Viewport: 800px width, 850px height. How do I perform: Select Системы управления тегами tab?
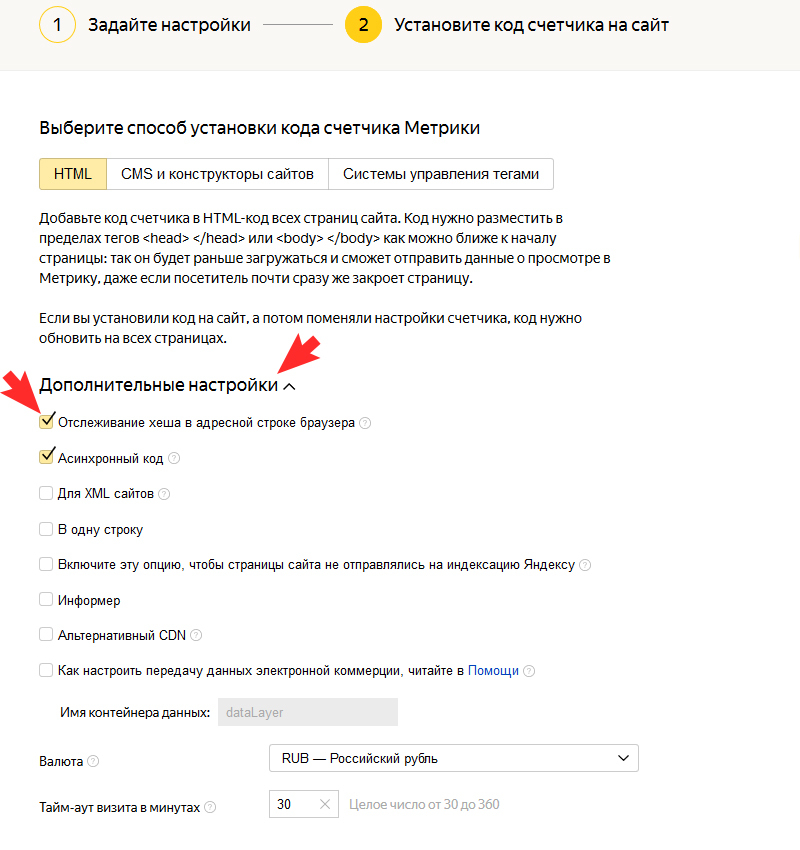(x=441, y=174)
